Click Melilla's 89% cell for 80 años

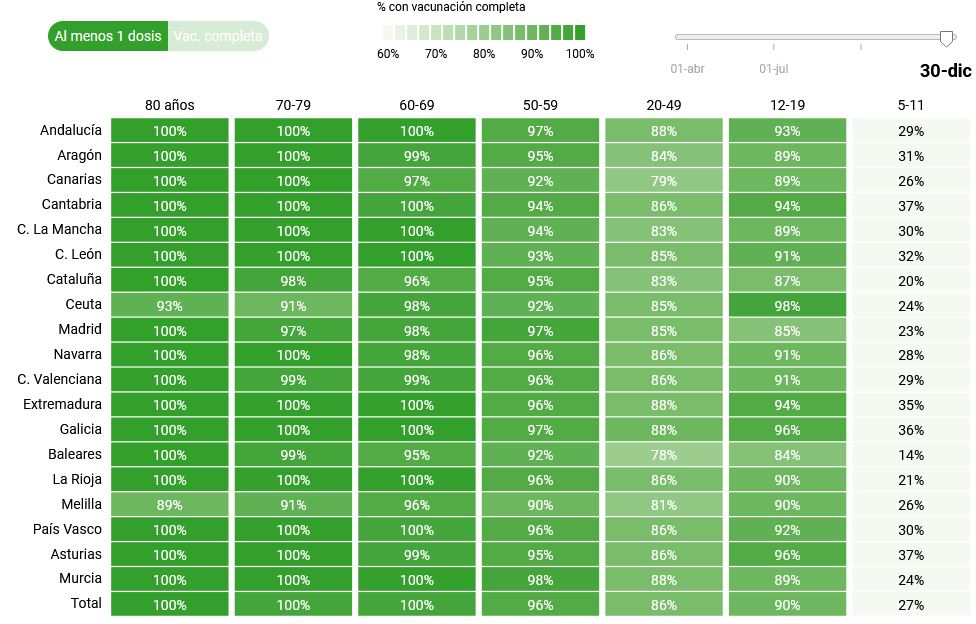pos(170,505)
